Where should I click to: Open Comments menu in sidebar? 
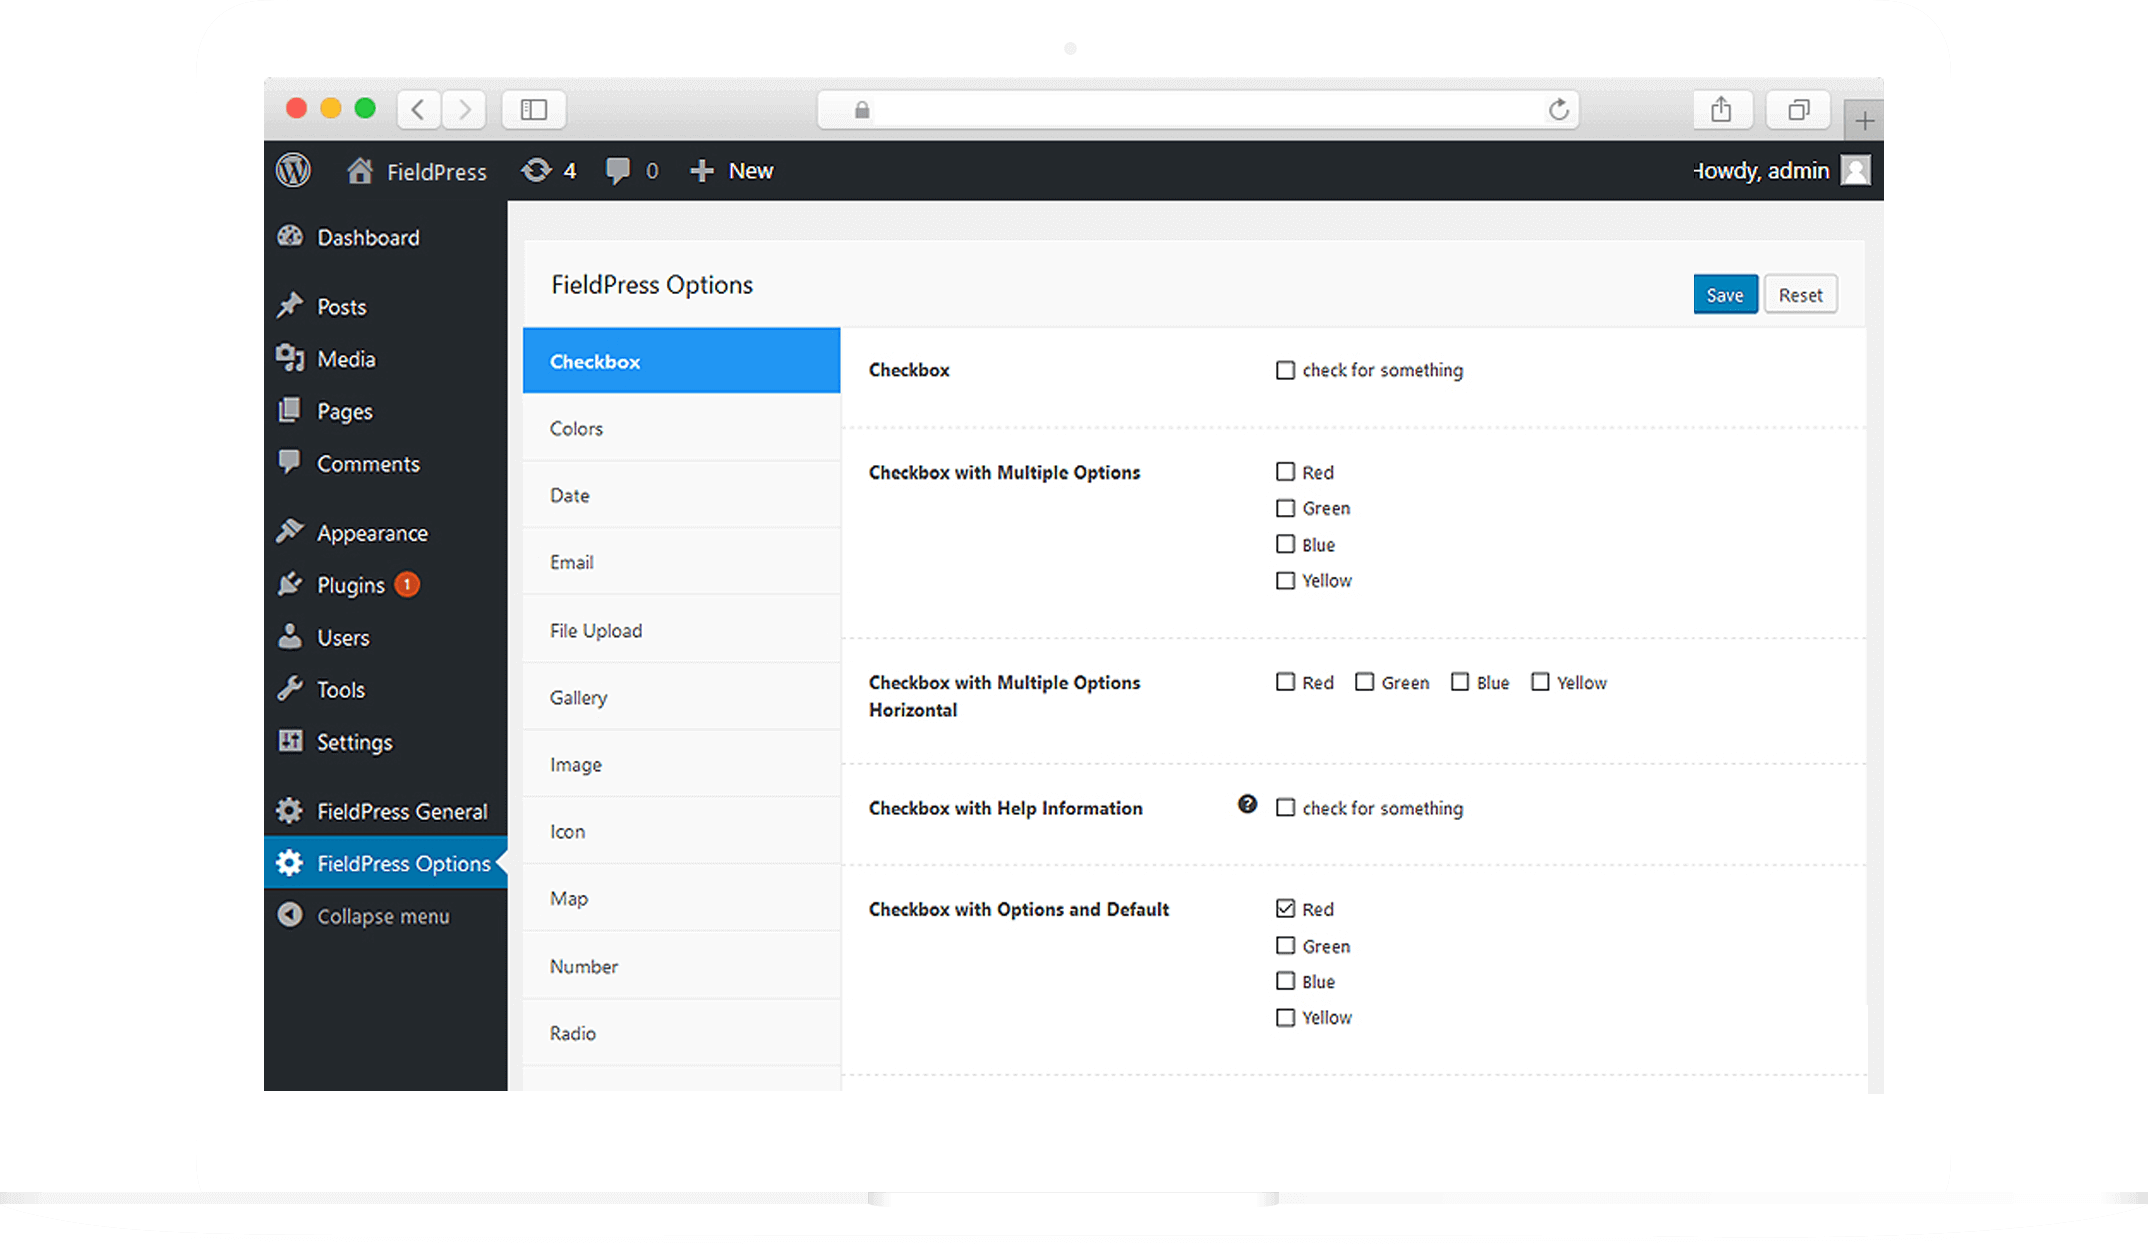coord(386,464)
